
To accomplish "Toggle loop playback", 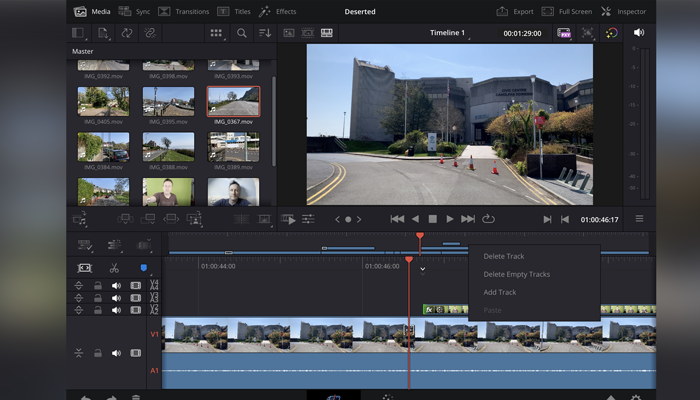I will pos(488,219).
